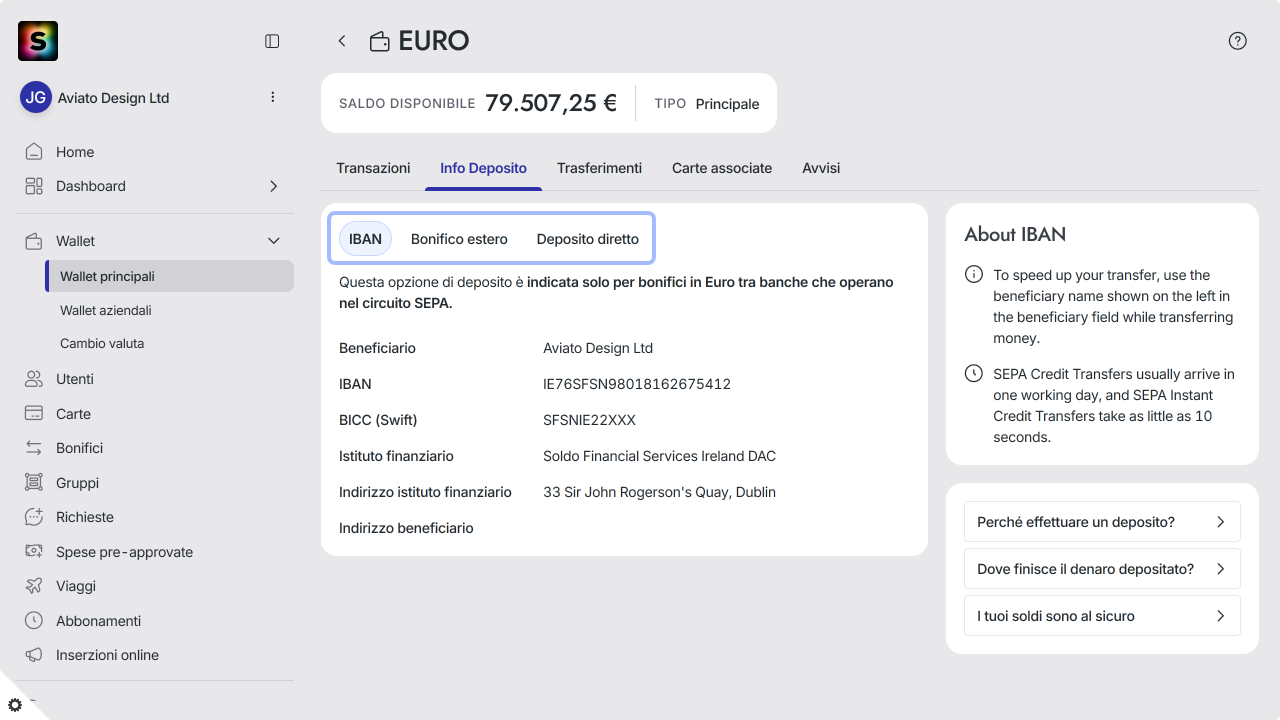Click the info icon in About IBAN
Viewport: 1280px width, 720px height.
point(973,274)
